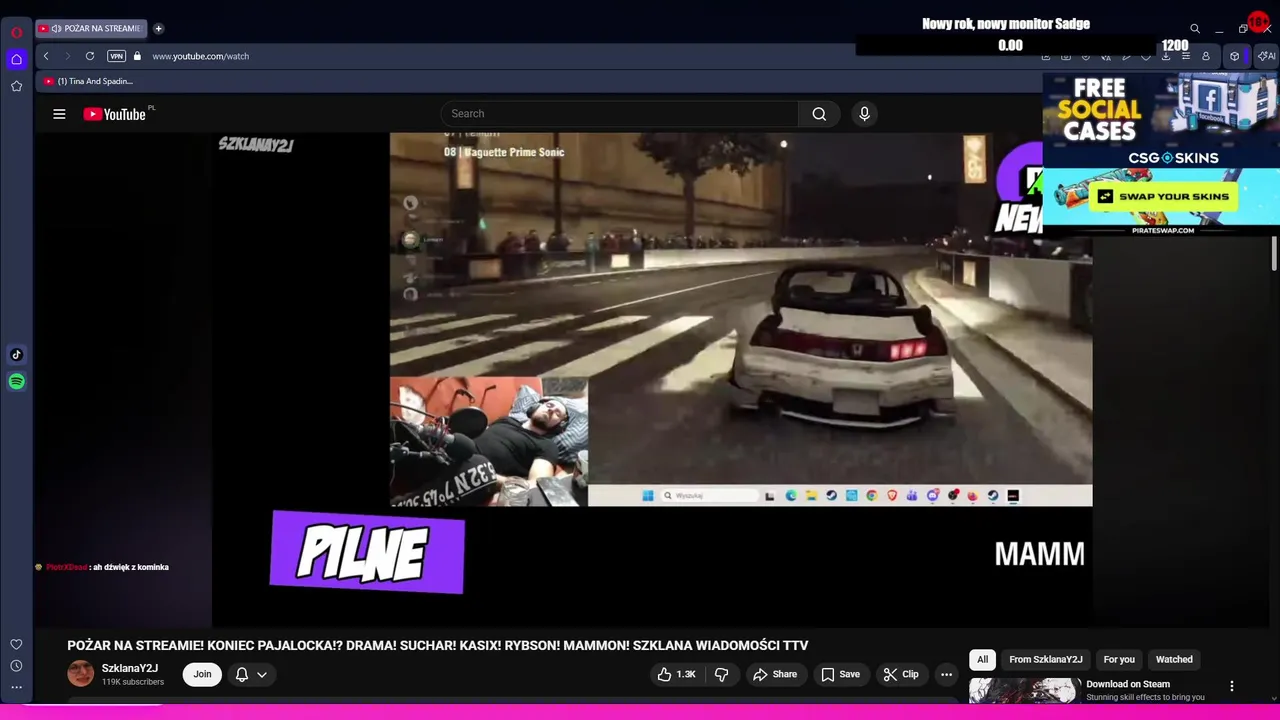Toggle the VPN badge in address bar
This screenshot has width=1280, height=720.
(116, 56)
